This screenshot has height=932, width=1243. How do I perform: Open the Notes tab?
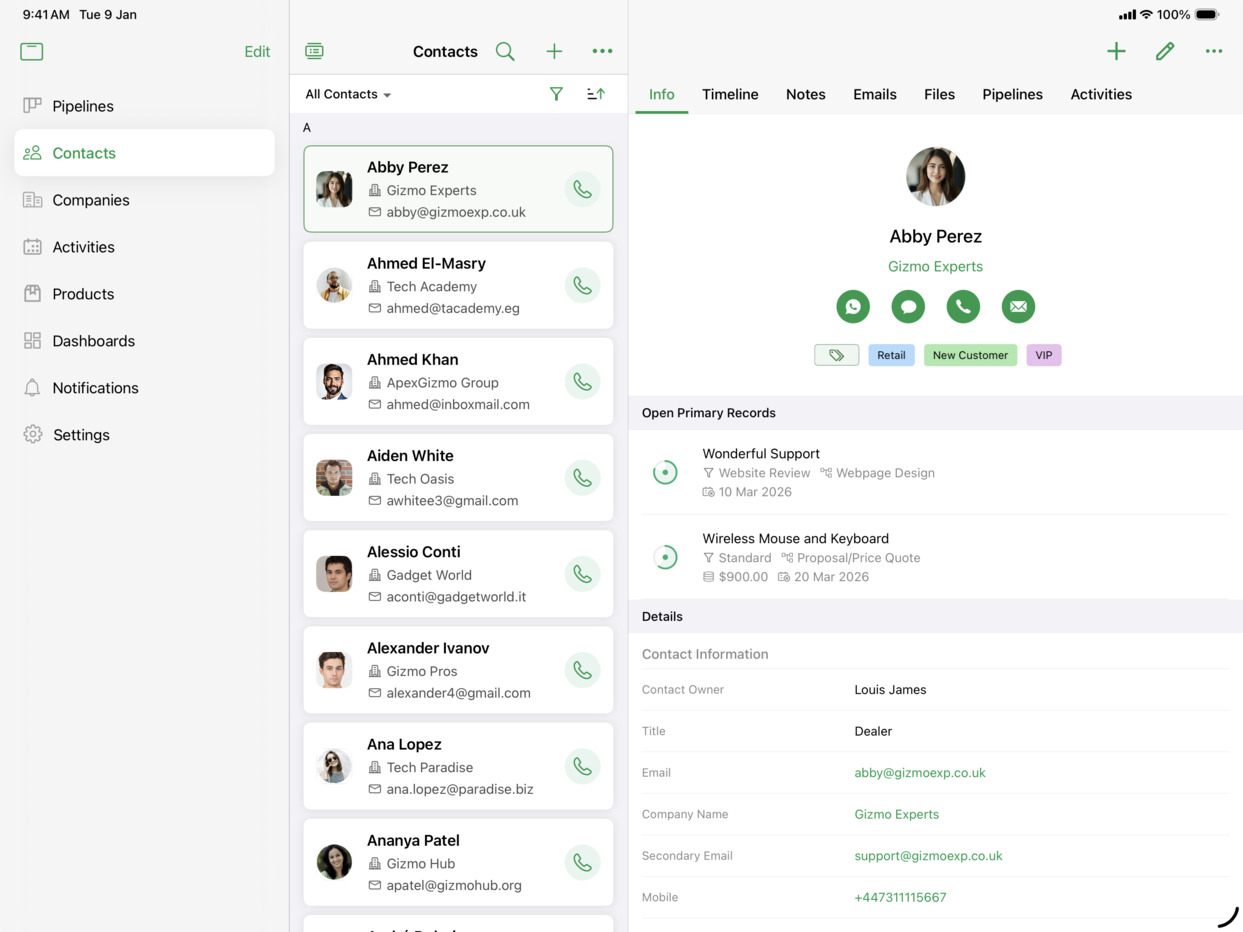[805, 94]
